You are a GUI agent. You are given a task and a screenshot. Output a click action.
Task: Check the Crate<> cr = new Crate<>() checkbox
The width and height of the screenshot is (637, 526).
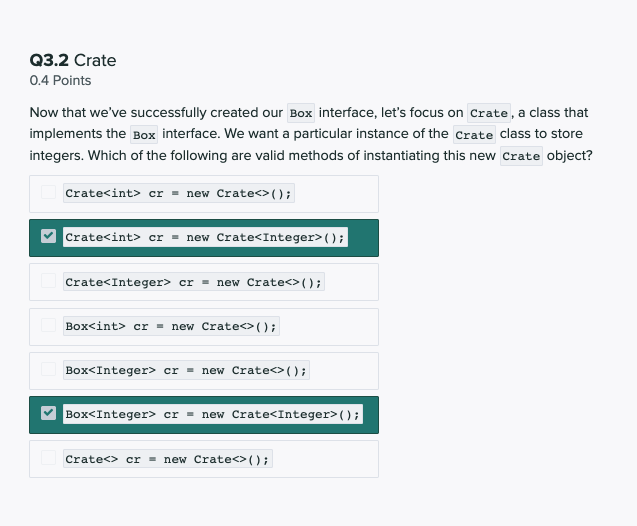coord(48,459)
